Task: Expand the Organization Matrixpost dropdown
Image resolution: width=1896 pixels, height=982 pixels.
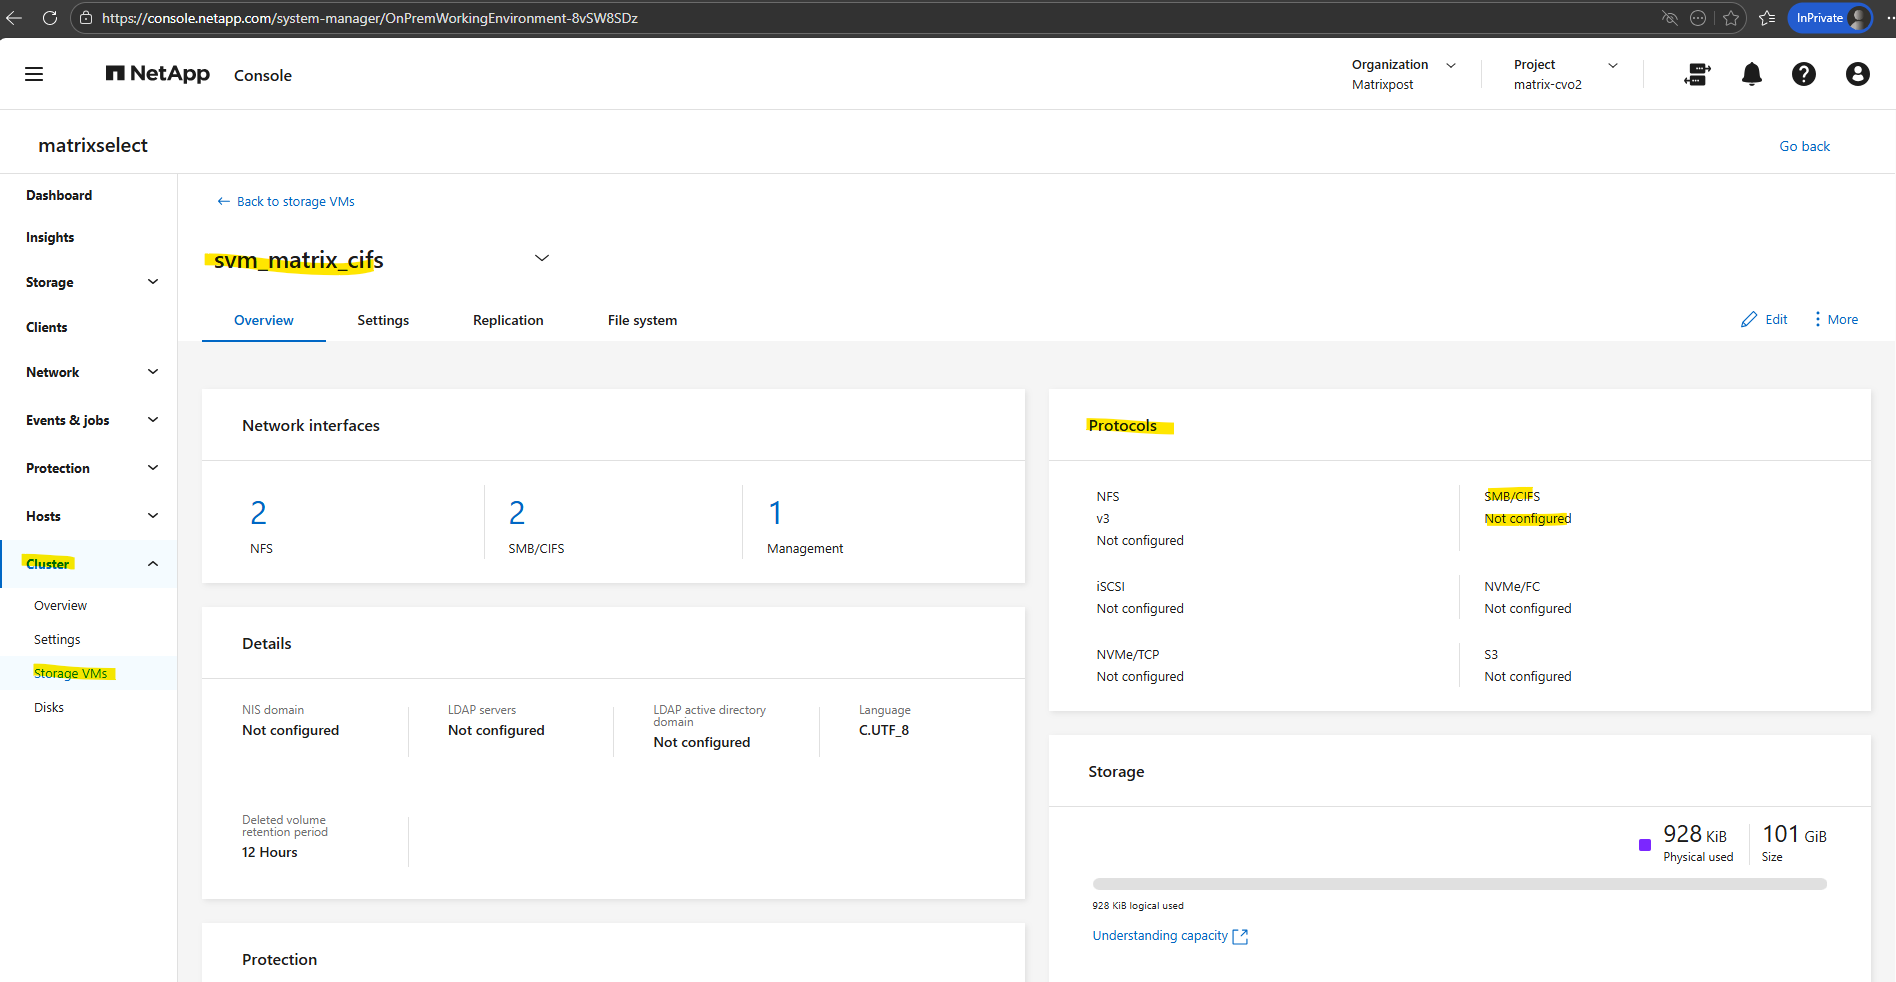Action: click(x=1450, y=65)
